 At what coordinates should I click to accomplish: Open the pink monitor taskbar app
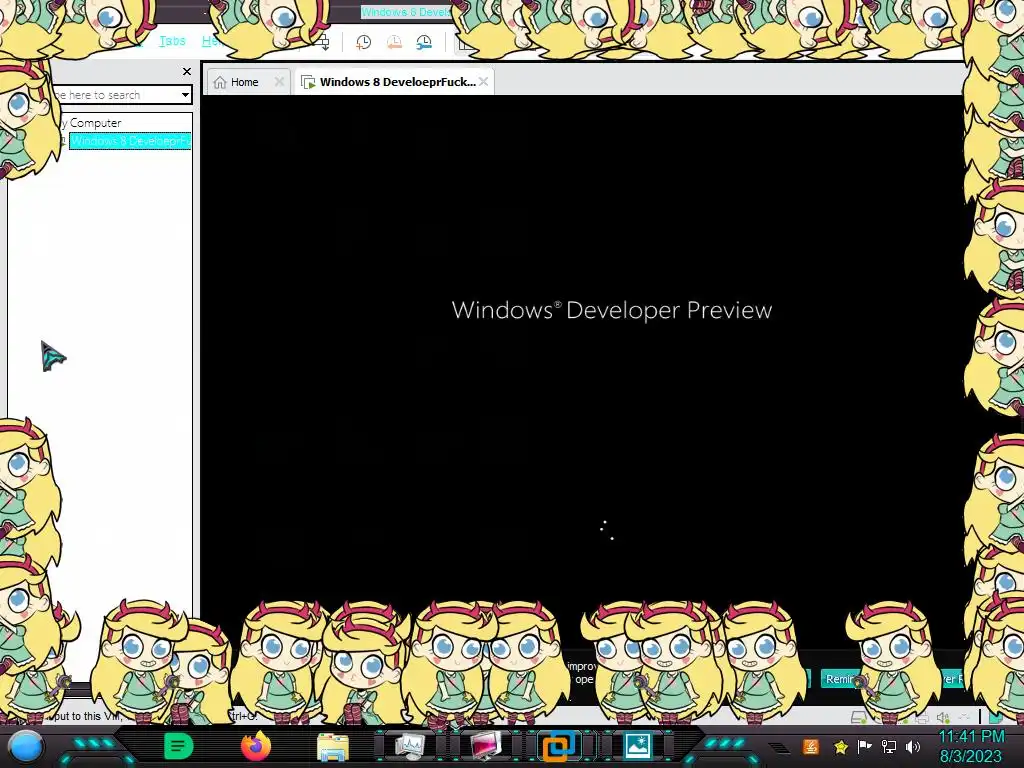click(487, 746)
